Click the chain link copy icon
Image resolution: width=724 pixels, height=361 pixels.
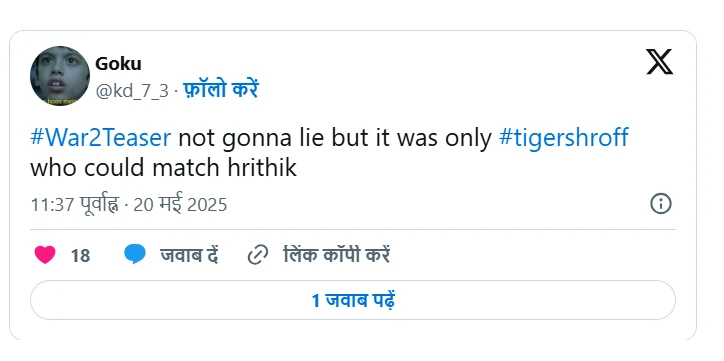258,255
